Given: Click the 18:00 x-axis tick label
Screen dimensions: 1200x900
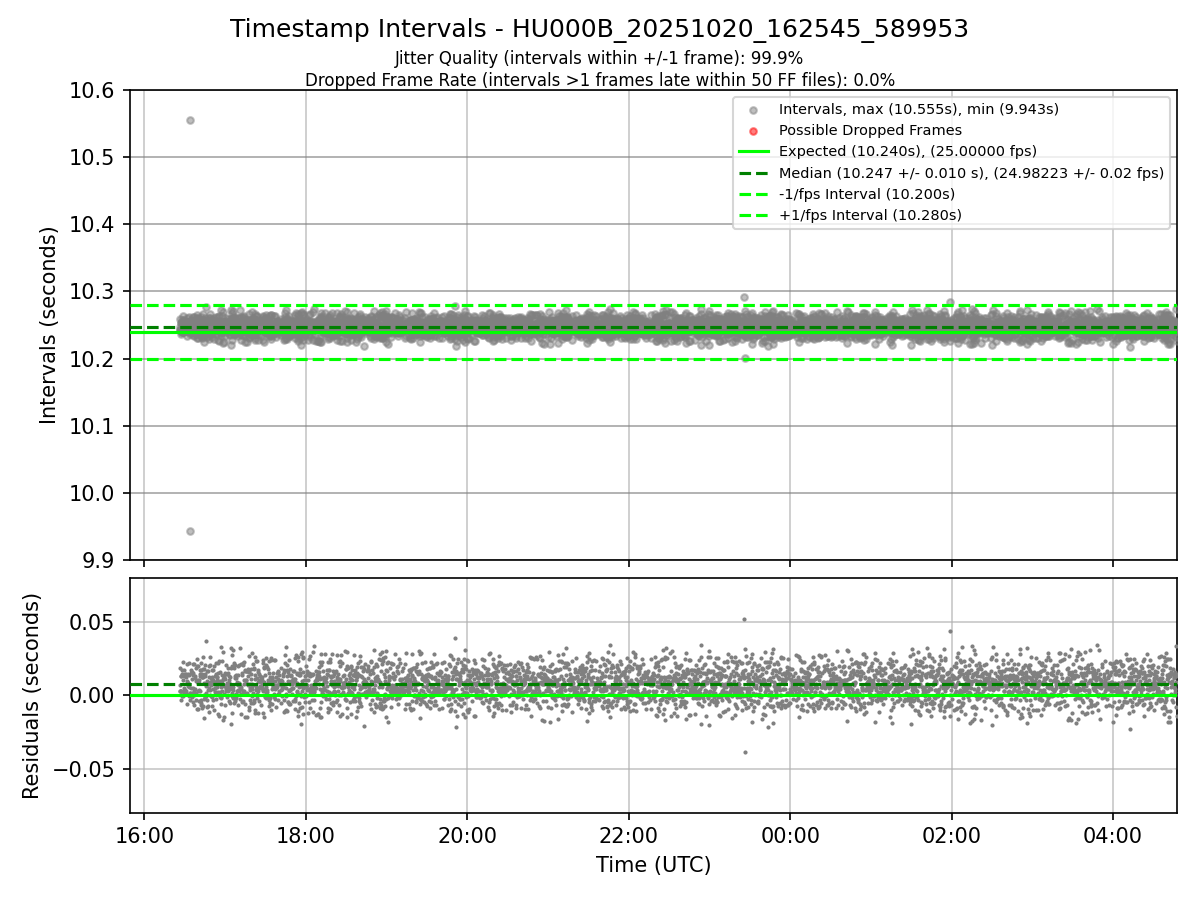Looking at the screenshot, I should 305,835.
